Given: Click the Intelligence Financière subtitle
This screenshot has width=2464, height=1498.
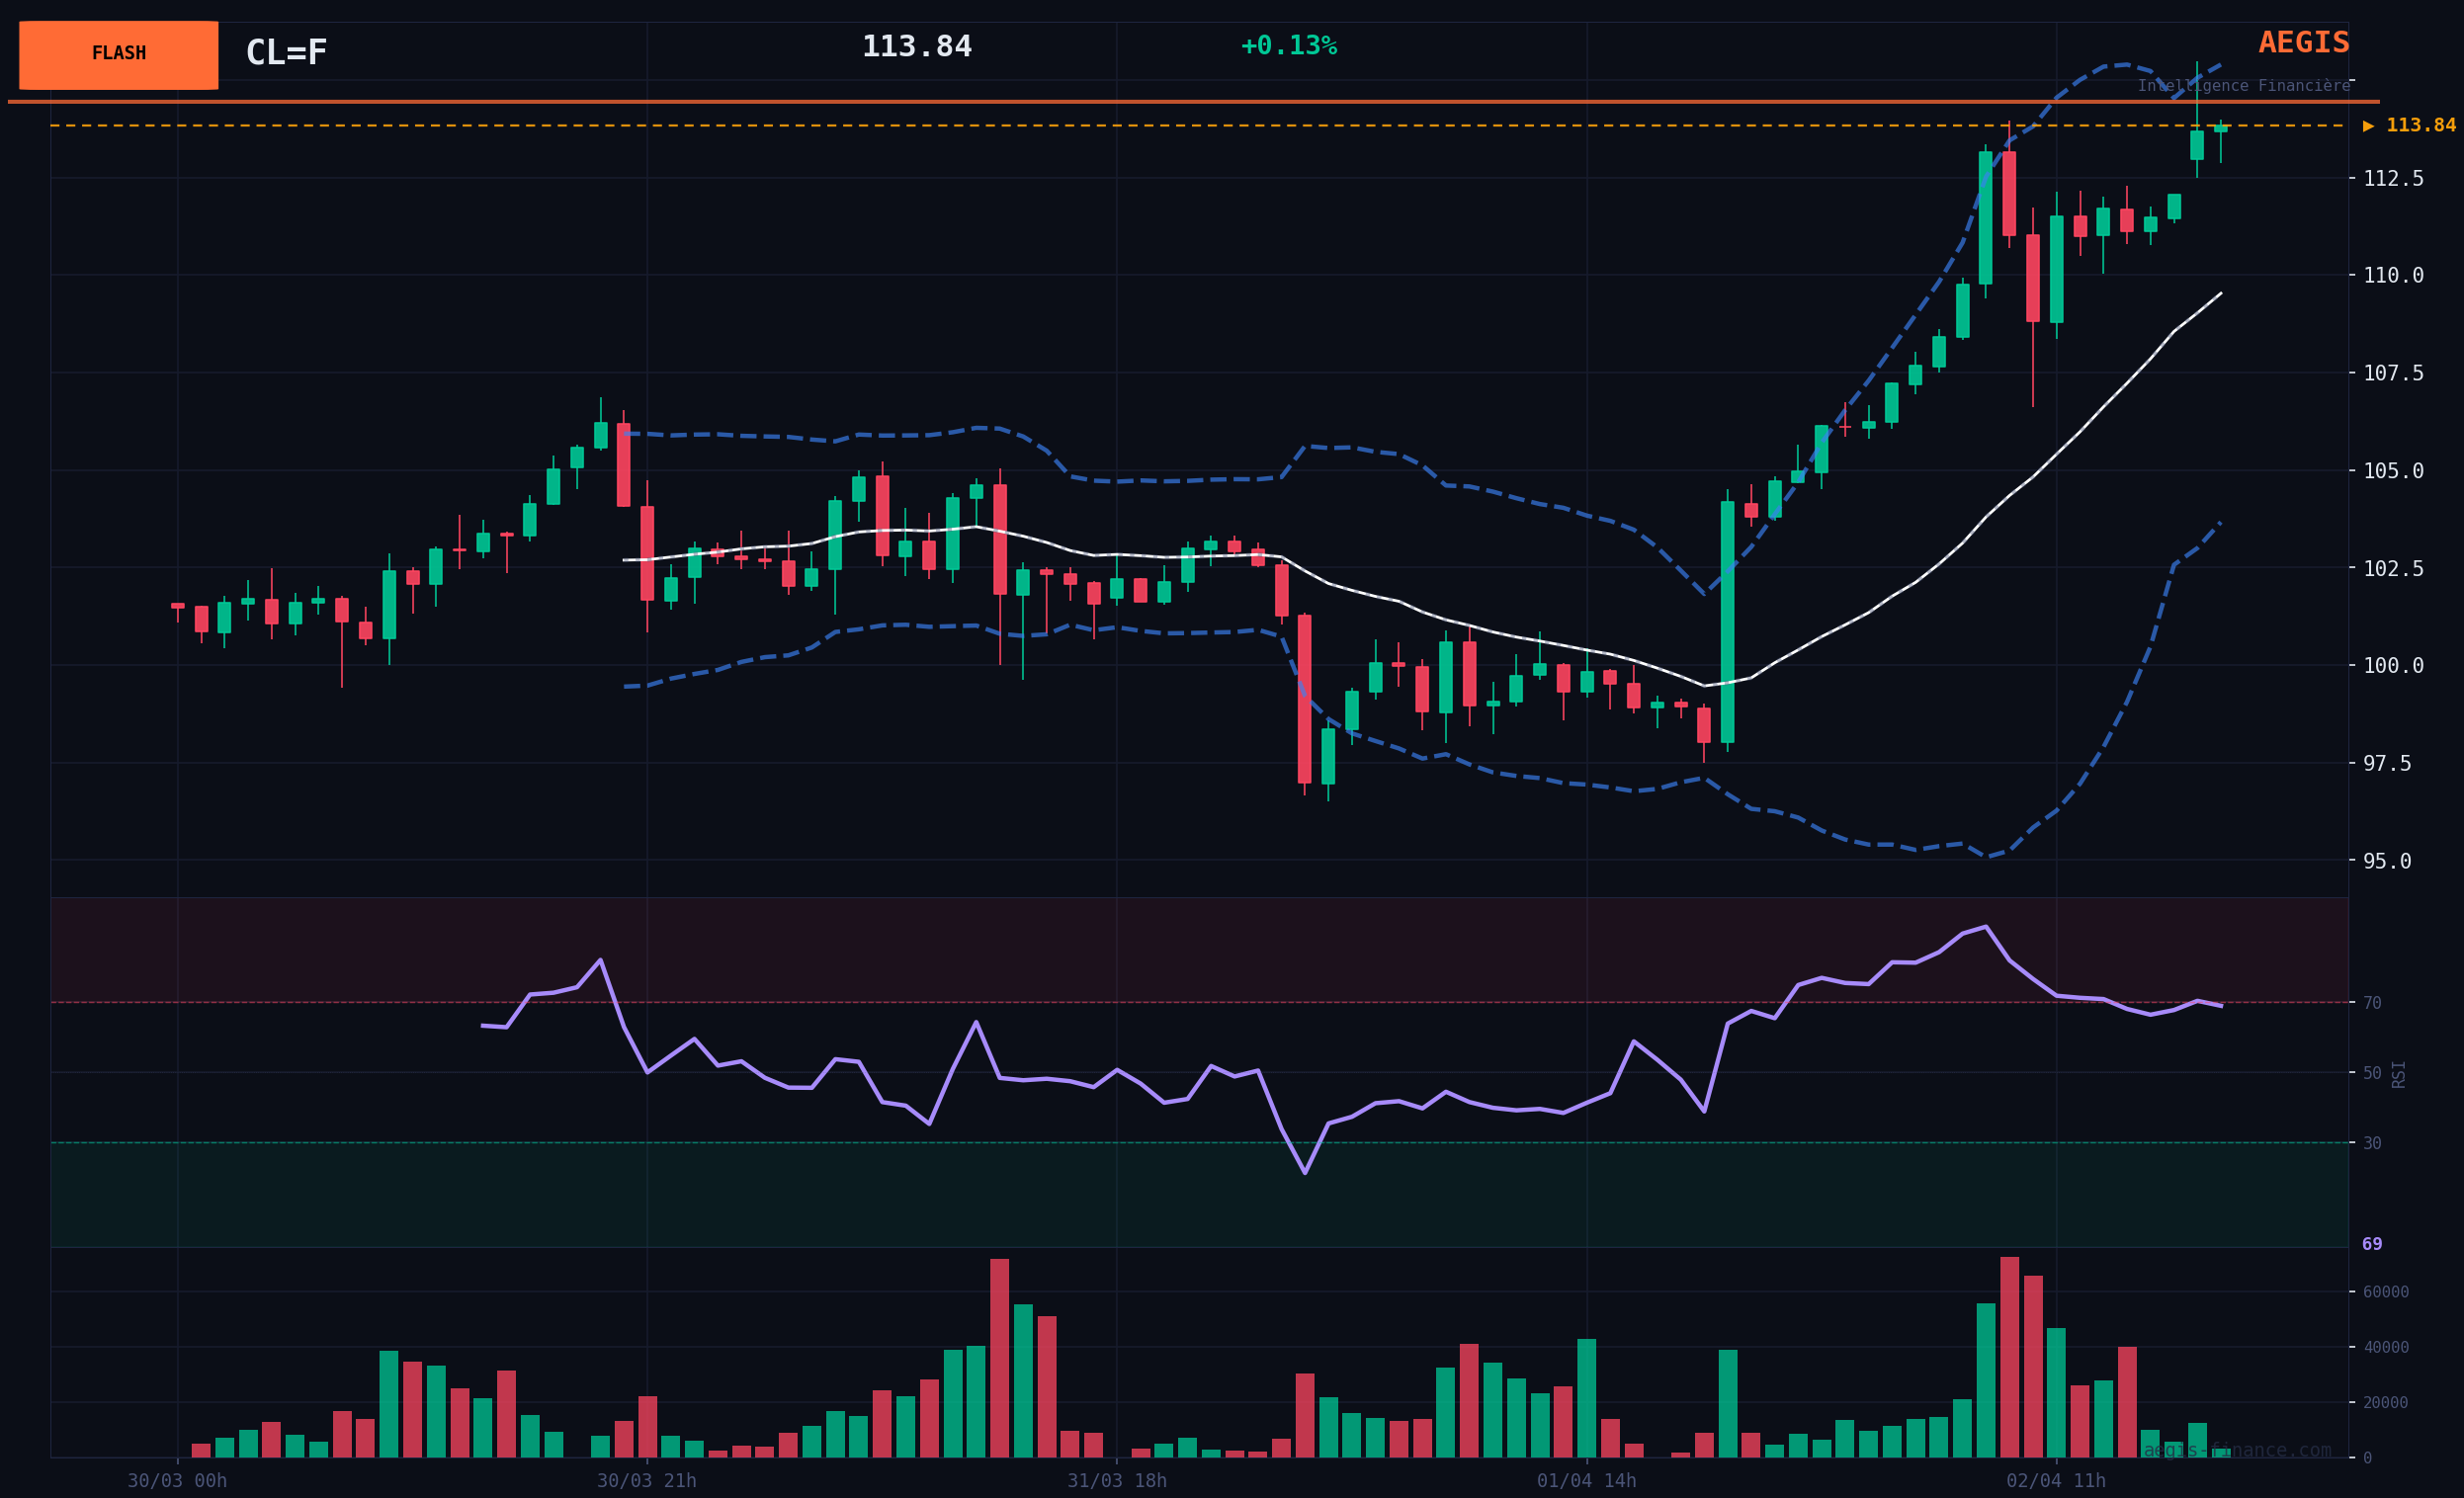Looking at the screenshot, I should (x=2243, y=86).
